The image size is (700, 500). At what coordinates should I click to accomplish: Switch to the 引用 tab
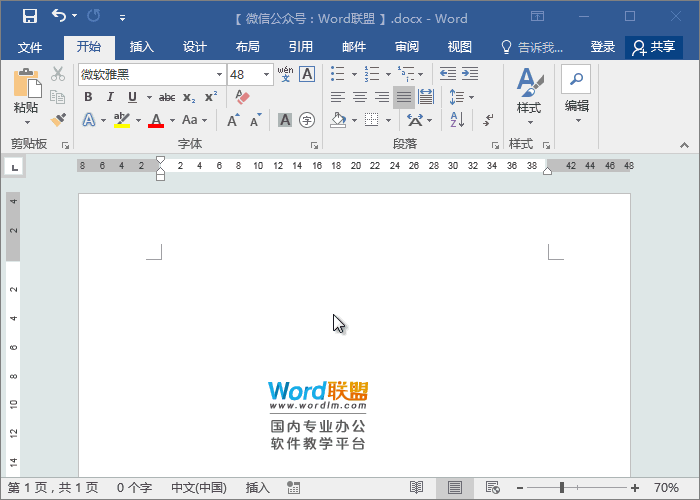point(300,47)
